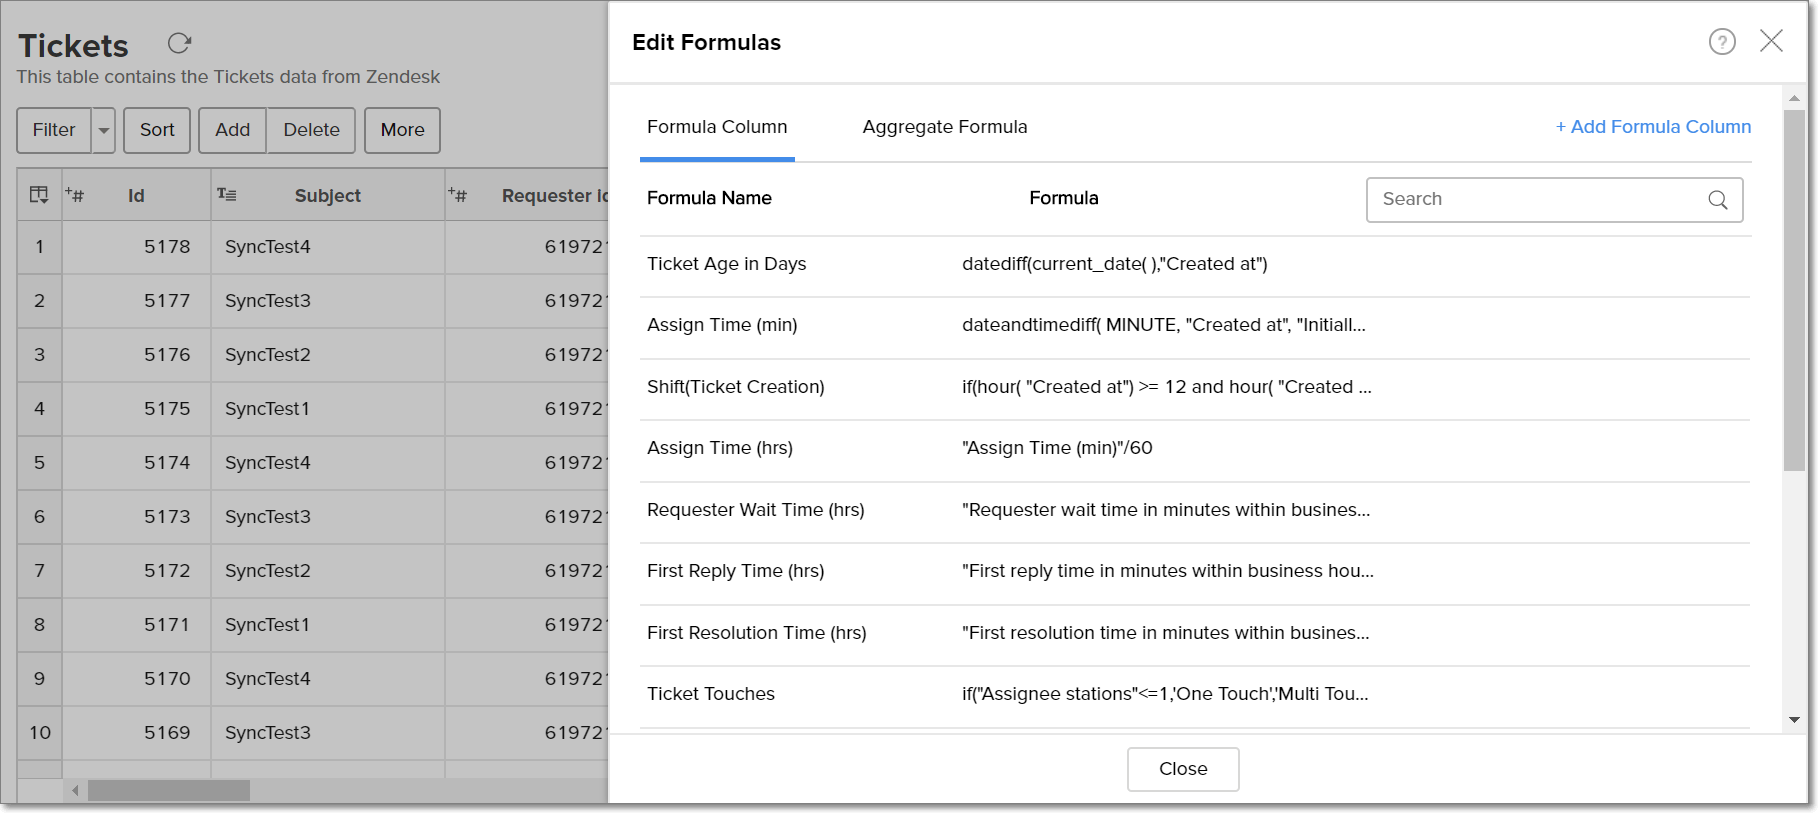Viewport: 1818px width, 813px height.
Task: Close the Edit Formulas panel with X
Action: (x=1771, y=41)
